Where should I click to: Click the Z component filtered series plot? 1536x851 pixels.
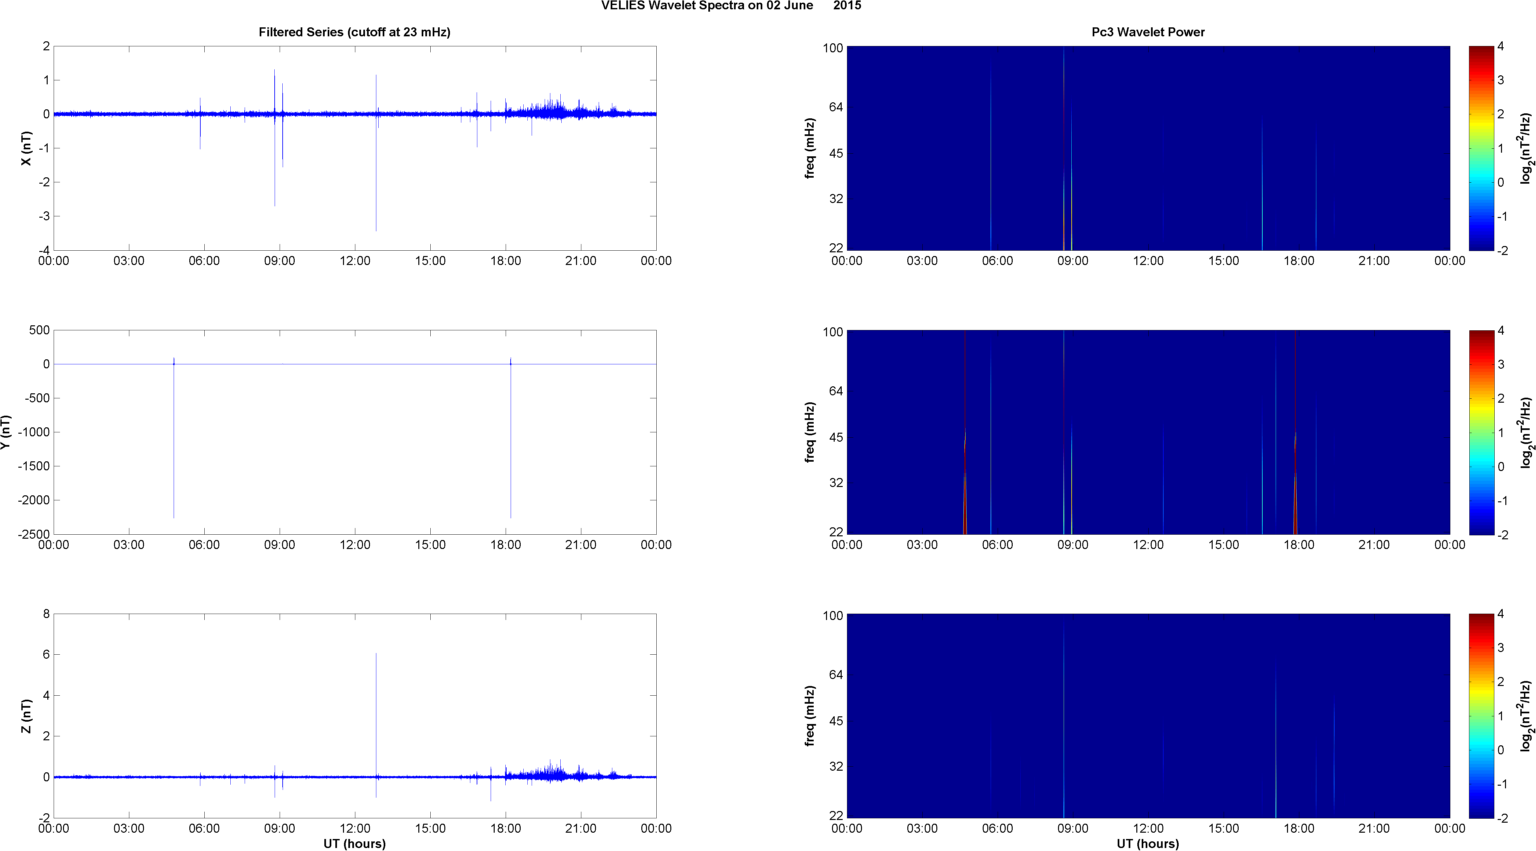tap(355, 716)
